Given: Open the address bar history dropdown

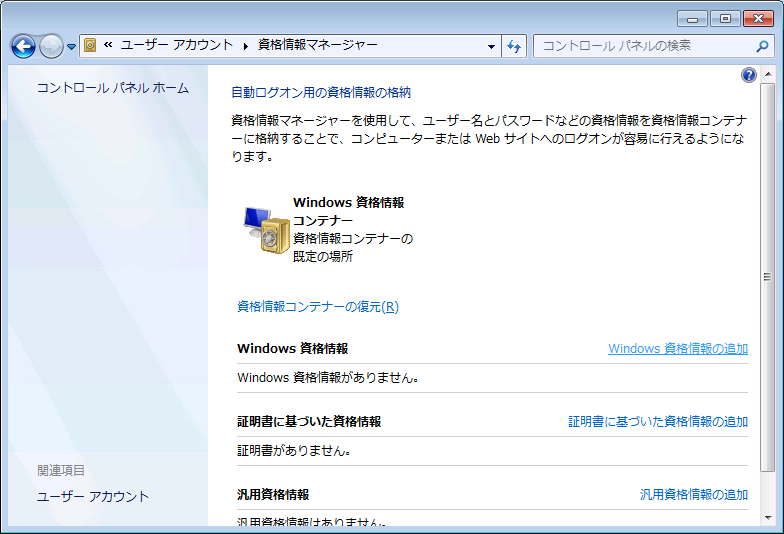Looking at the screenshot, I should [x=492, y=46].
